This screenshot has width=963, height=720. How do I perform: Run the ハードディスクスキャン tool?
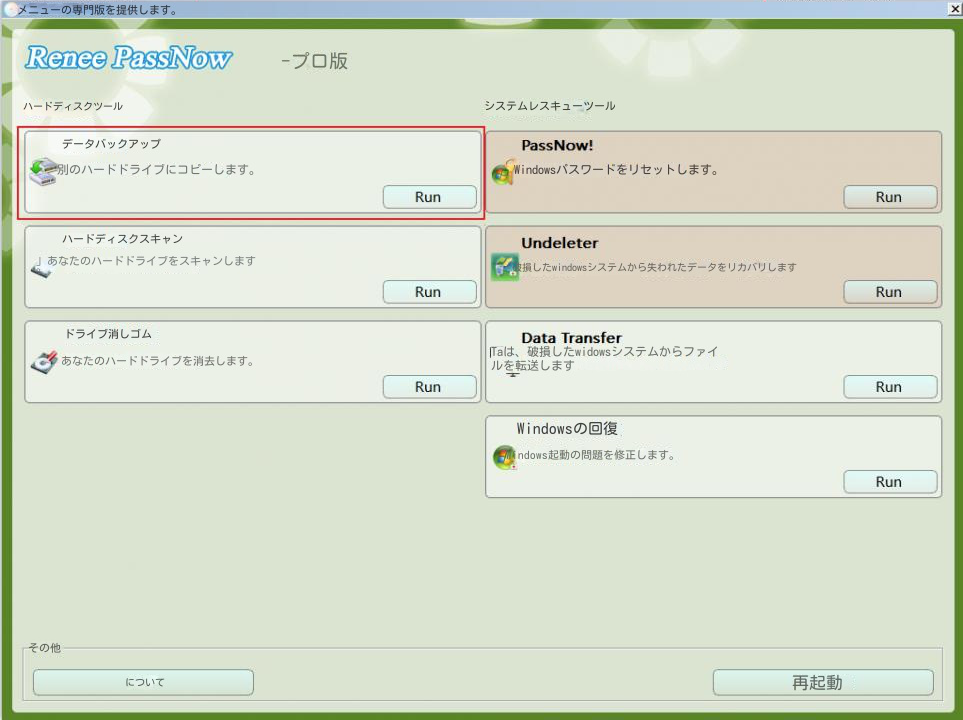point(428,291)
